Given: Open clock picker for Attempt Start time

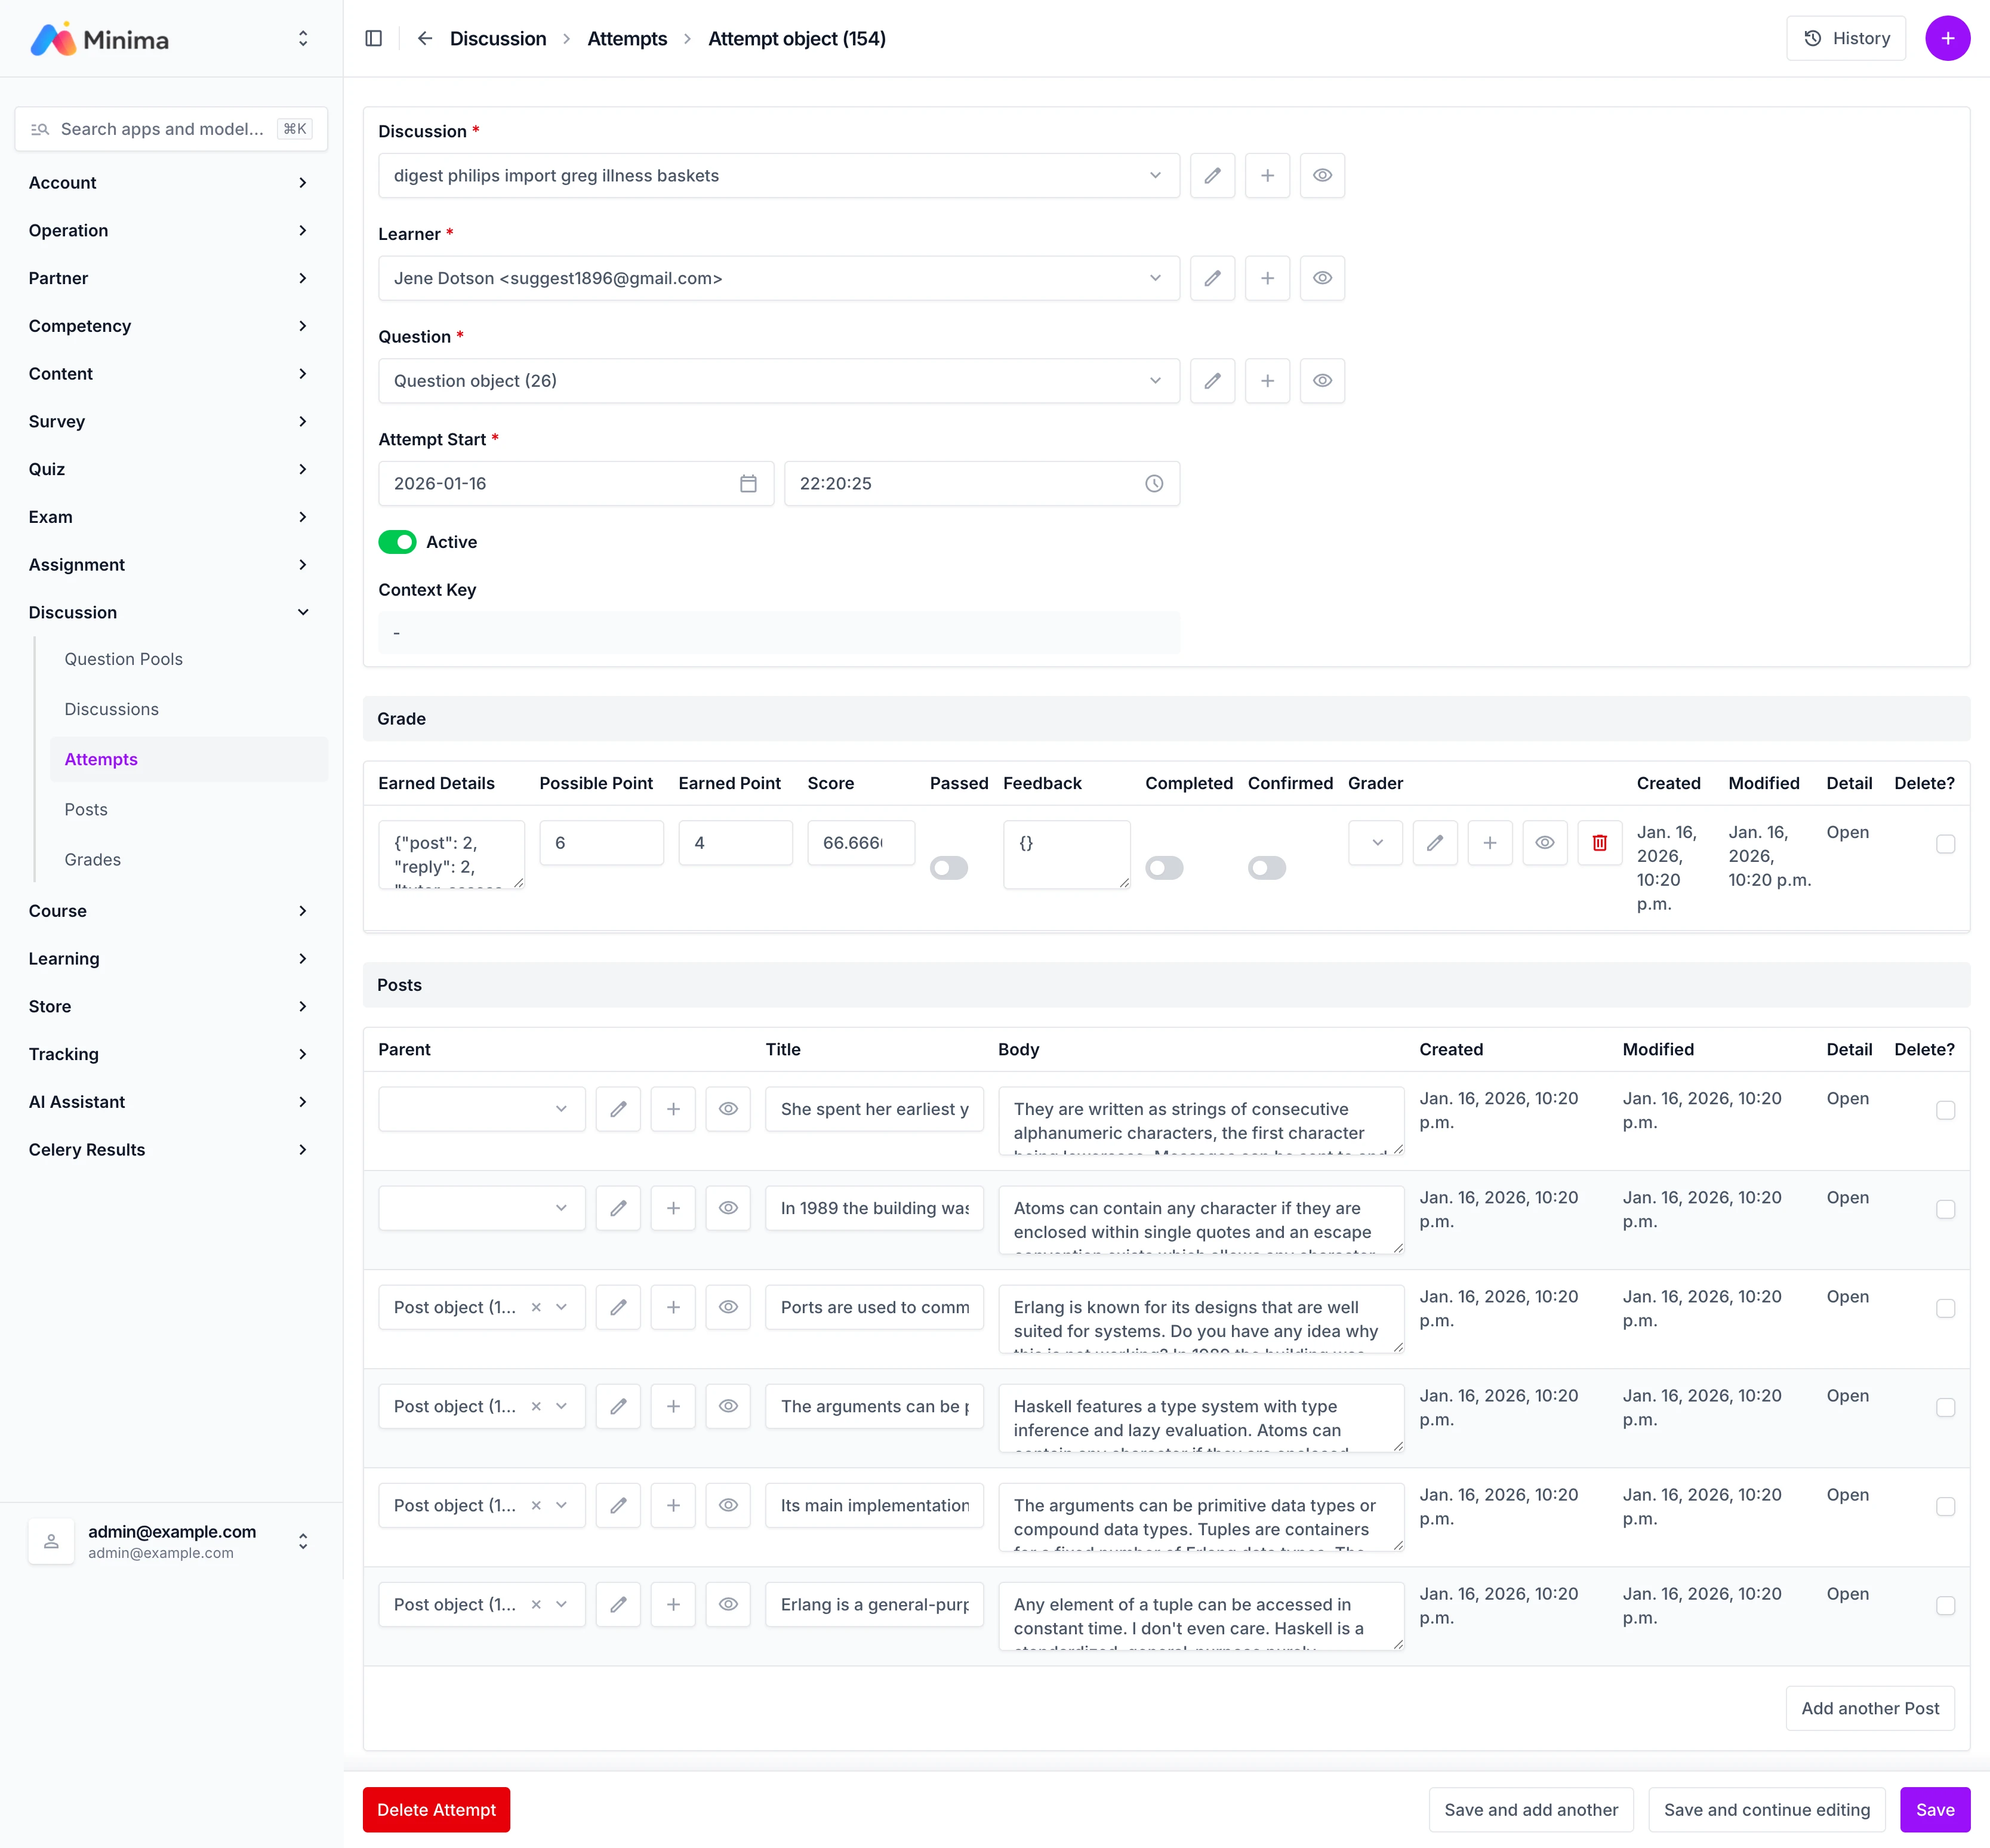Looking at the screenshot, I should point(1153,484).
